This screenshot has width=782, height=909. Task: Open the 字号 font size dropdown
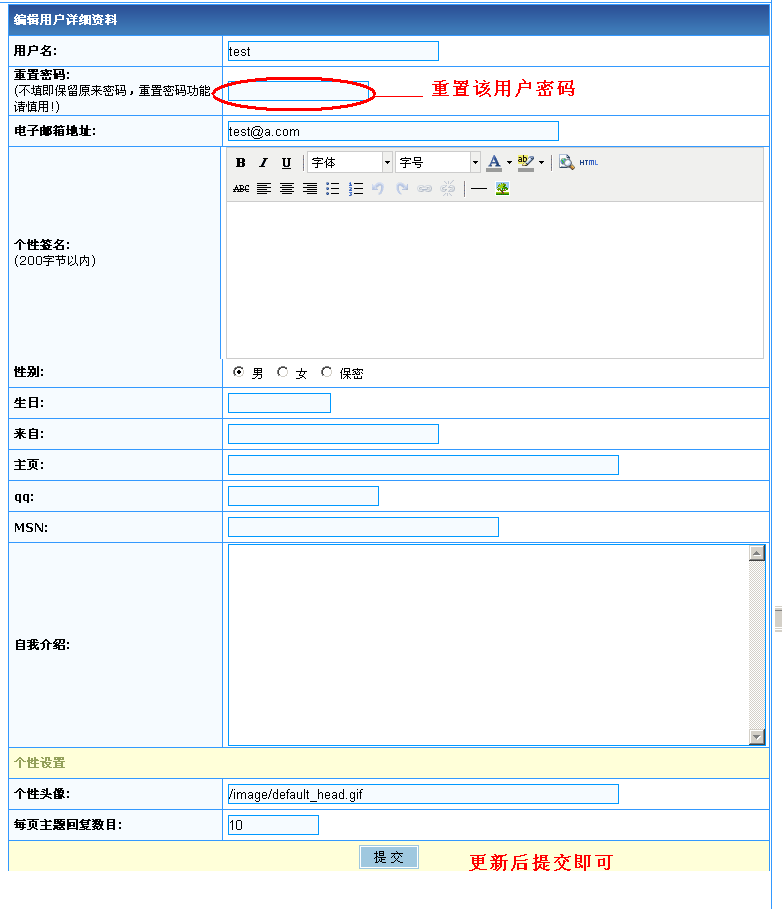[x=438, y=162]
